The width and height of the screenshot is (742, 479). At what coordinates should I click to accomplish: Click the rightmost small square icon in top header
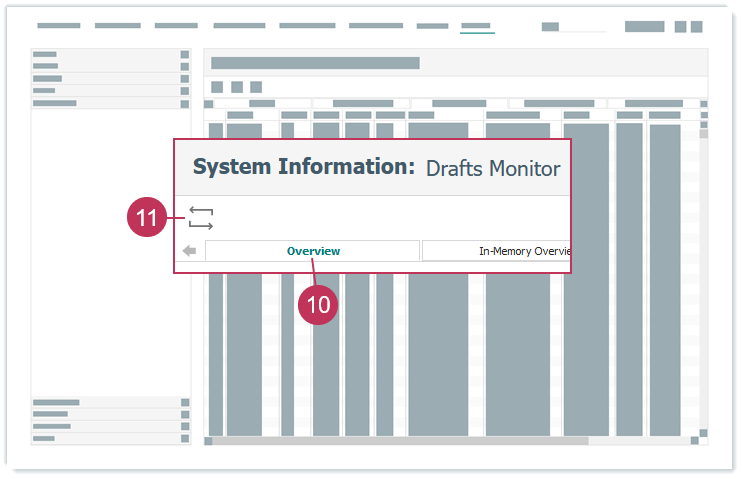(696, 27)
